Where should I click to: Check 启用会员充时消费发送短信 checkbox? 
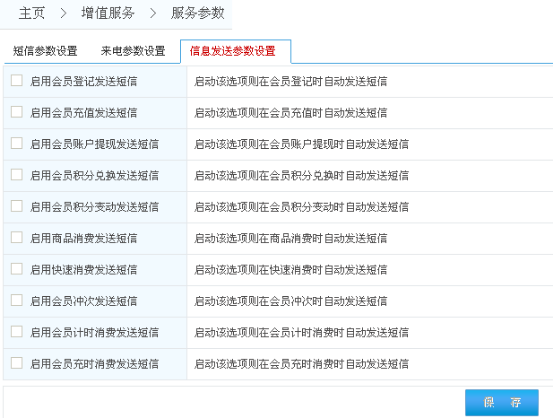(17, 363)
